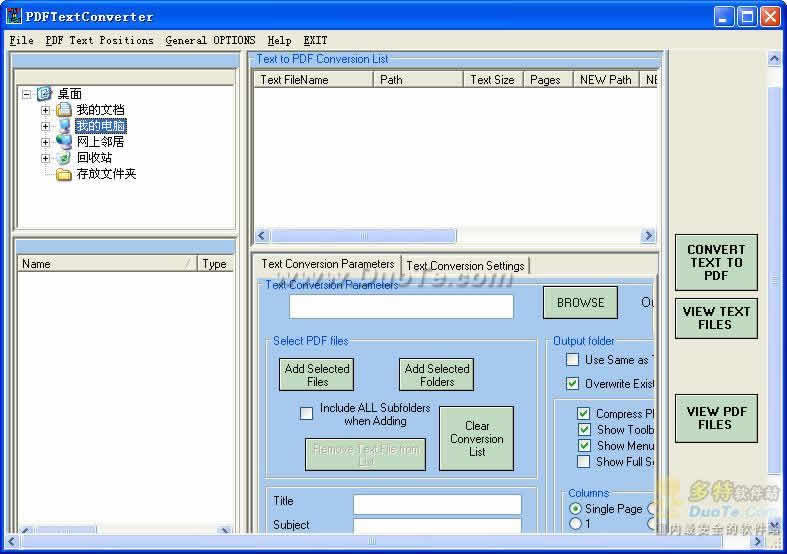787x554 pixels.
Task: Uncheck the Overwrite Existing checkbox
Action: click(x=572, y=383)
